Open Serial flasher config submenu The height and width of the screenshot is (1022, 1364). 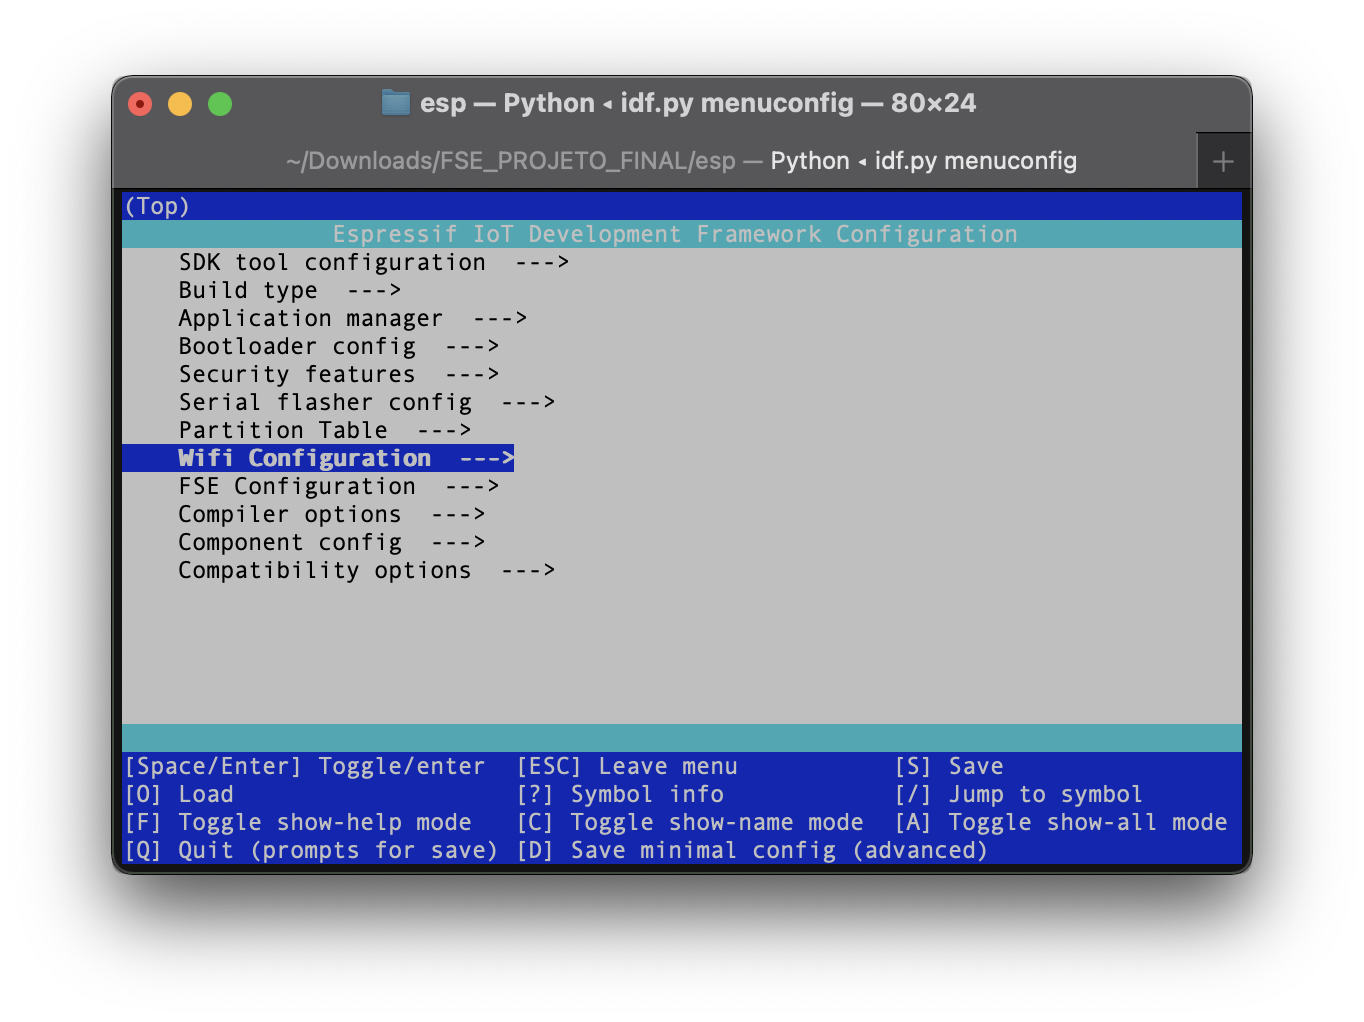[366, 402]
